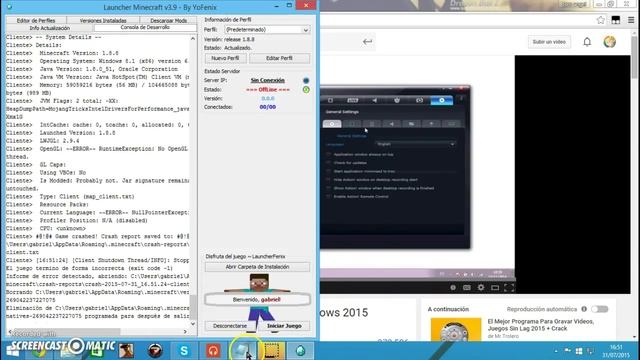
Task: Switch to Descargar Mods tab
Action: click(168, 20)
